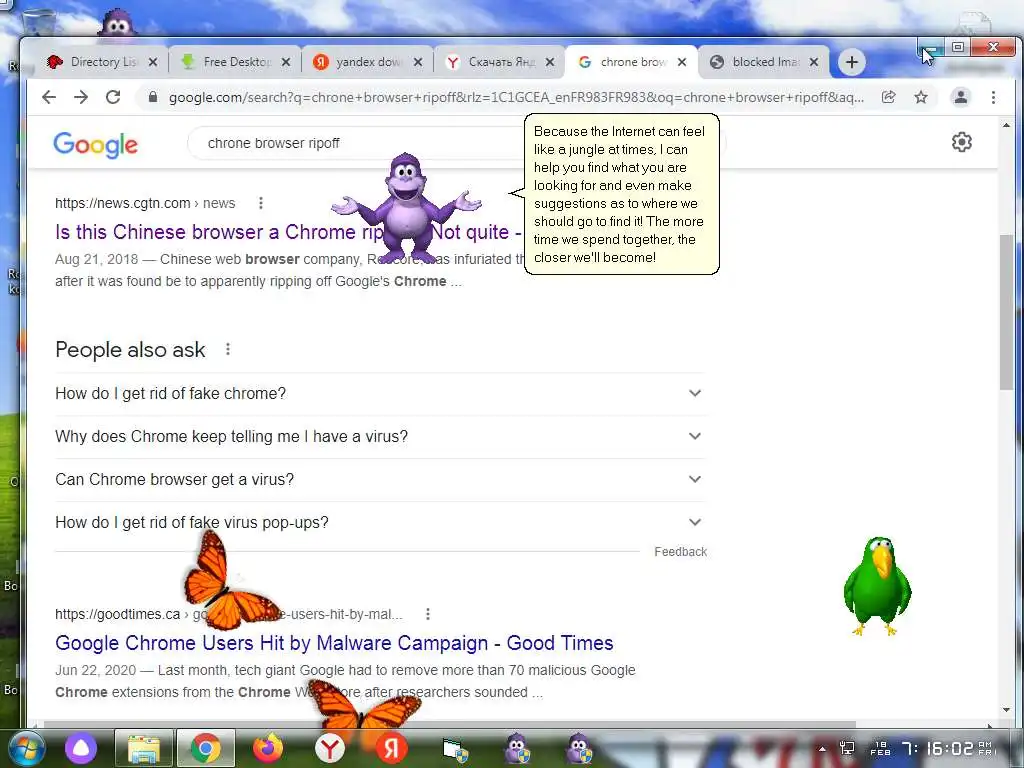Click the green parrot agent character
Screen dimensions: 1024x768
point(877,586)
